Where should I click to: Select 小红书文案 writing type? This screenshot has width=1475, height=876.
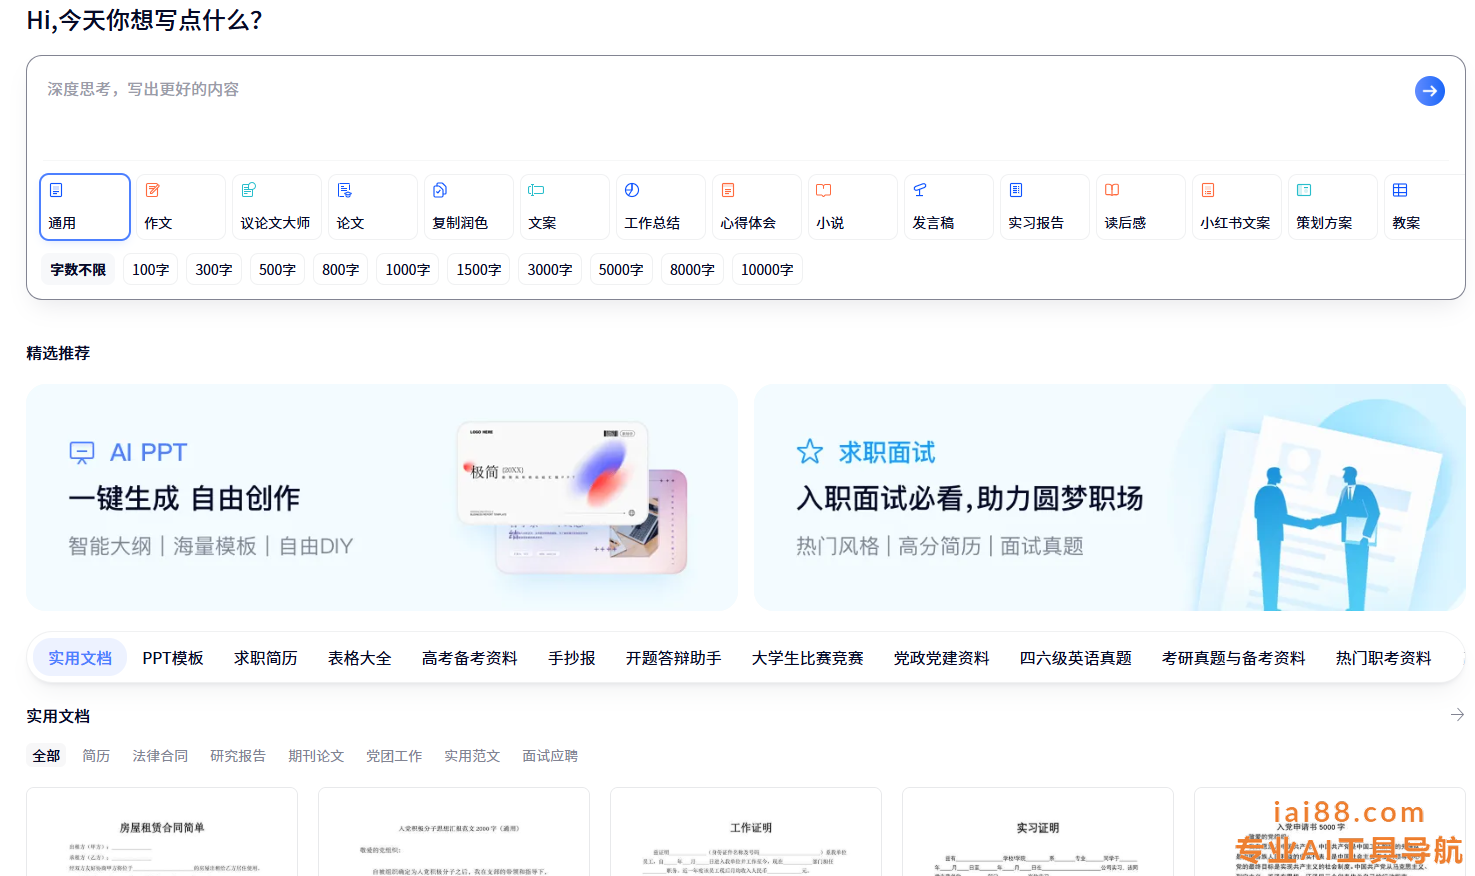tap(1237, 207)
